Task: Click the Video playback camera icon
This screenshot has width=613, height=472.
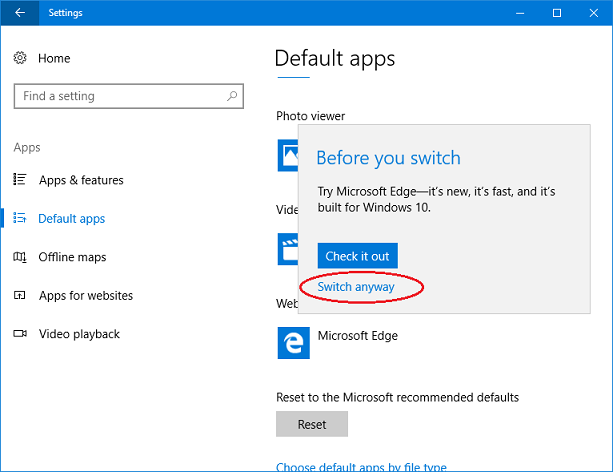Action: coord(20,334)
